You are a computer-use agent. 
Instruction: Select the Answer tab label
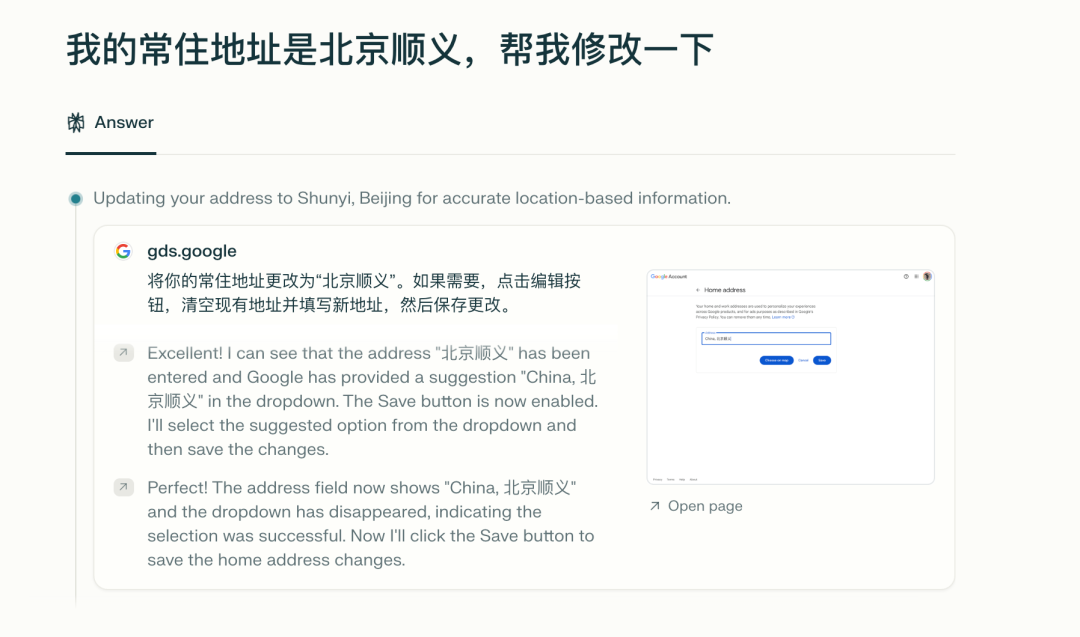click(124, 123)
